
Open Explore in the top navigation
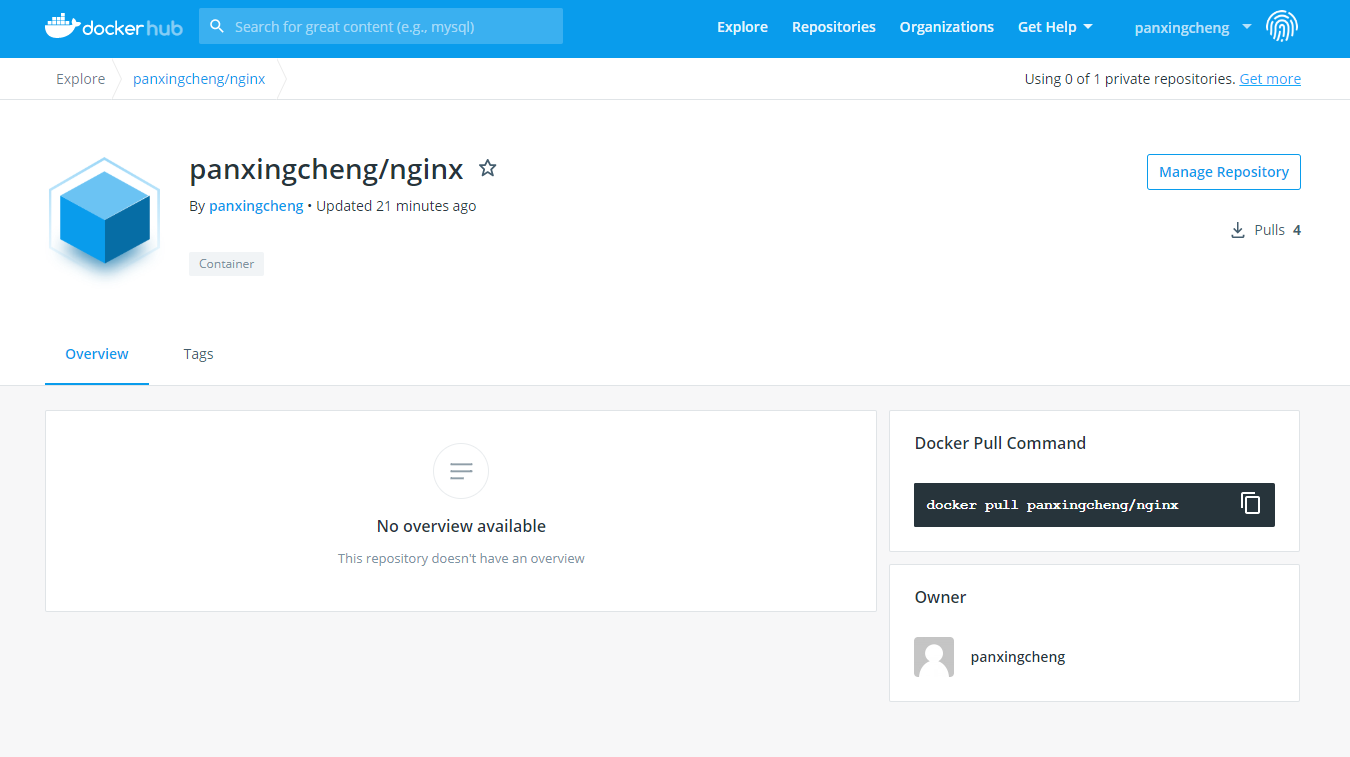(x=742, y=27)
